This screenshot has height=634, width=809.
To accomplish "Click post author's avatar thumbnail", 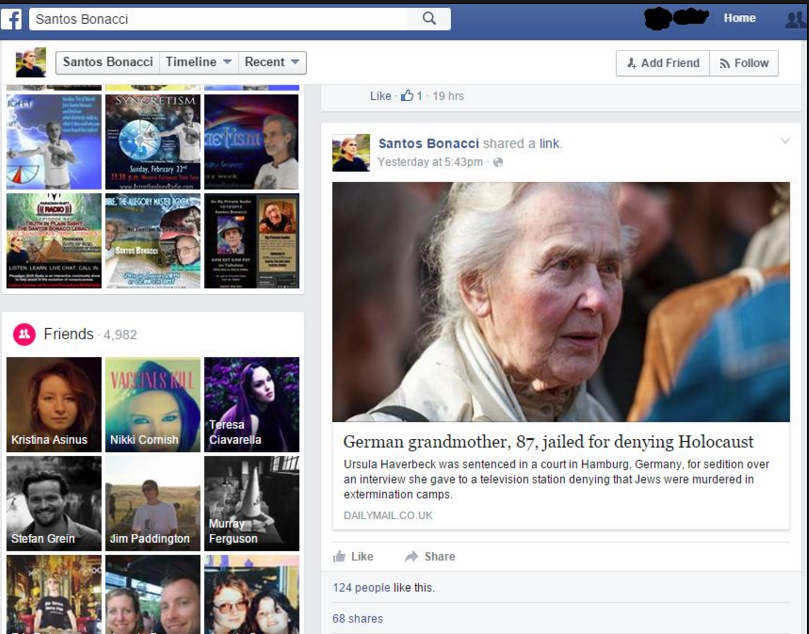I will [351, 153].
